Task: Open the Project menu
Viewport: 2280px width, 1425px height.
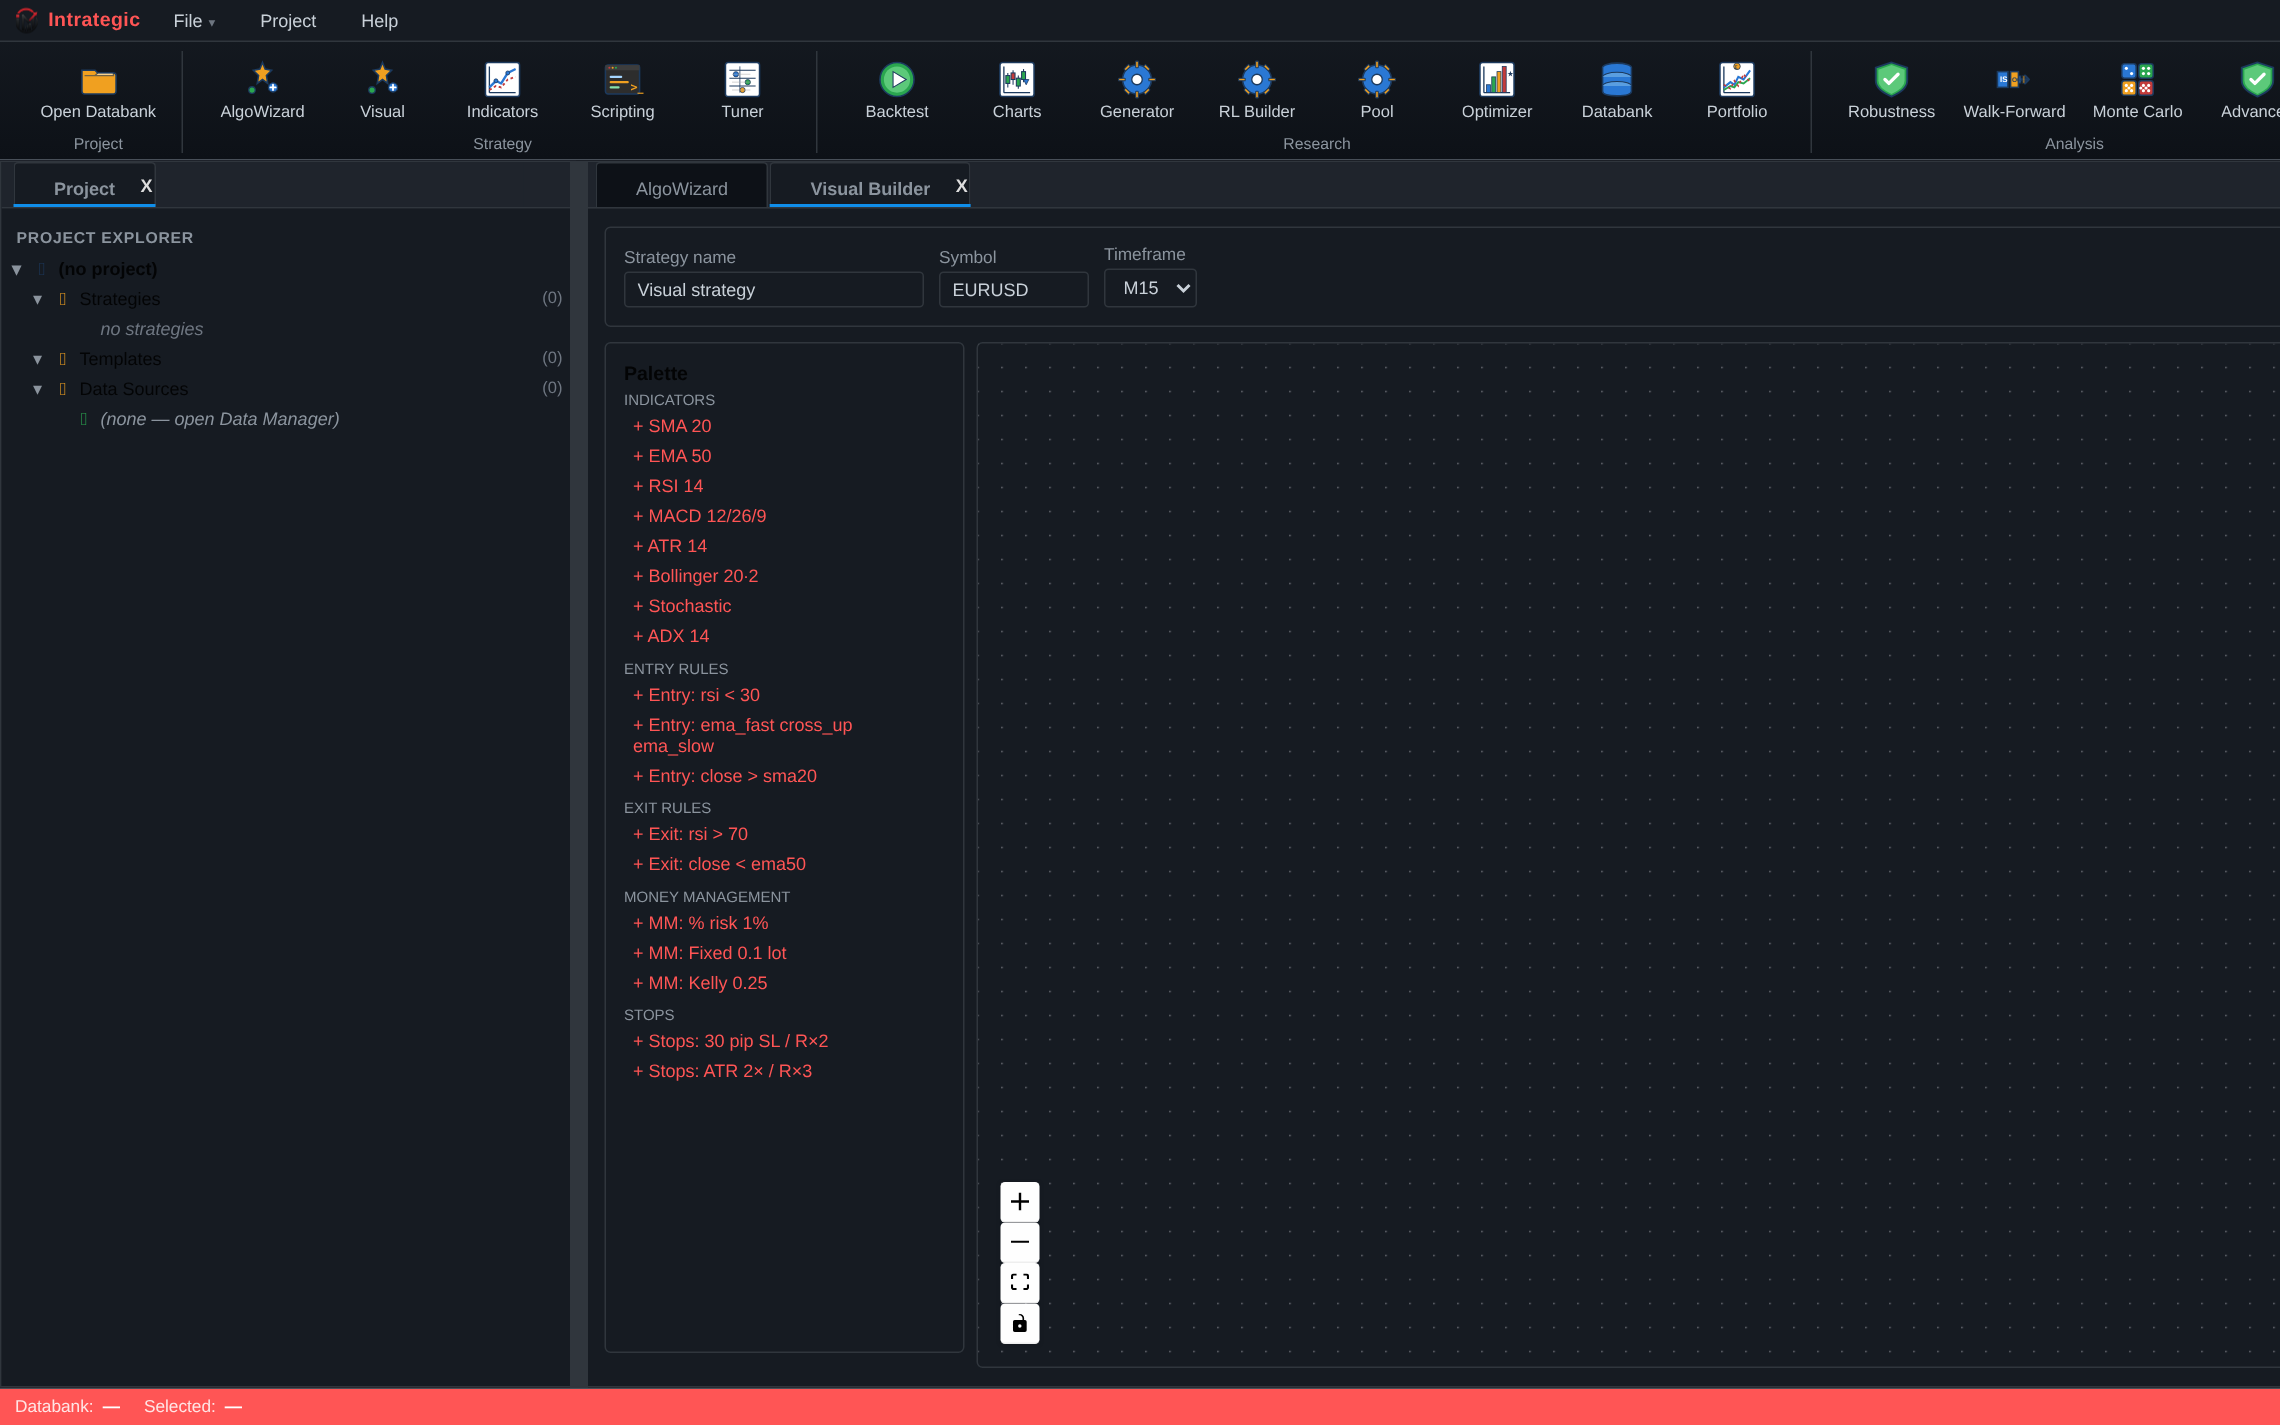Action: tap(288, 21)
